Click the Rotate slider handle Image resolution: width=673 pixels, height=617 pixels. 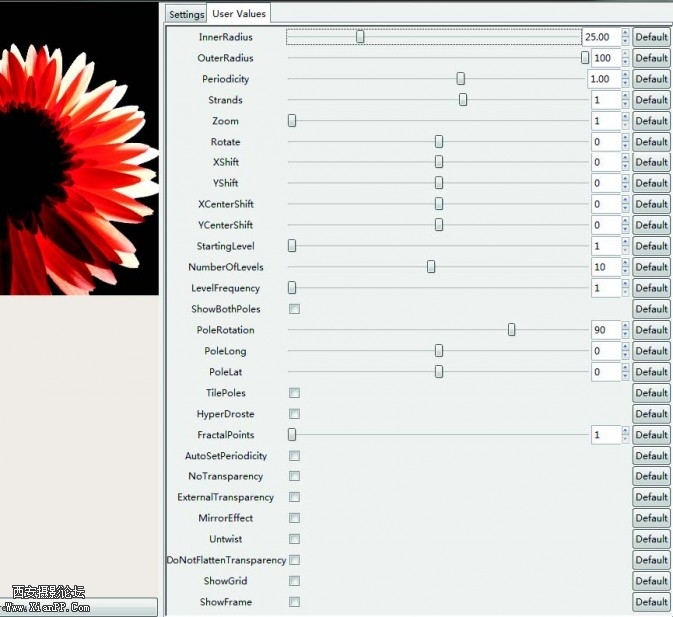point(439,142)
